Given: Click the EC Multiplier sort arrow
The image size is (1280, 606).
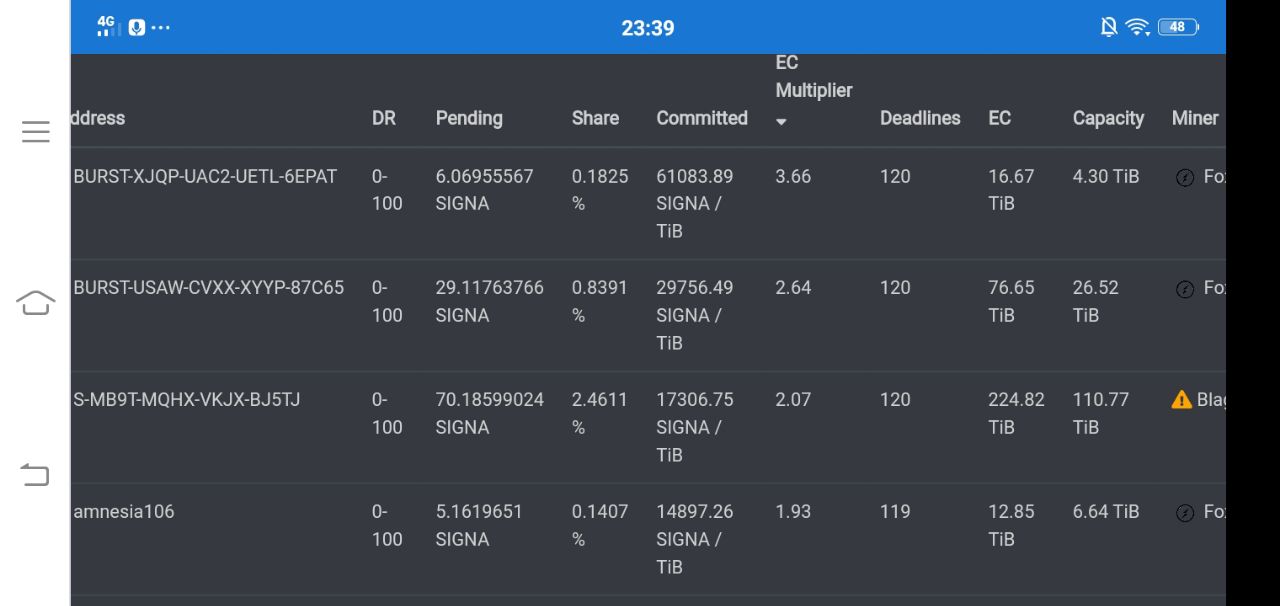Looking at the screenshot, I should pyautogui.click(x=782, y=122).
